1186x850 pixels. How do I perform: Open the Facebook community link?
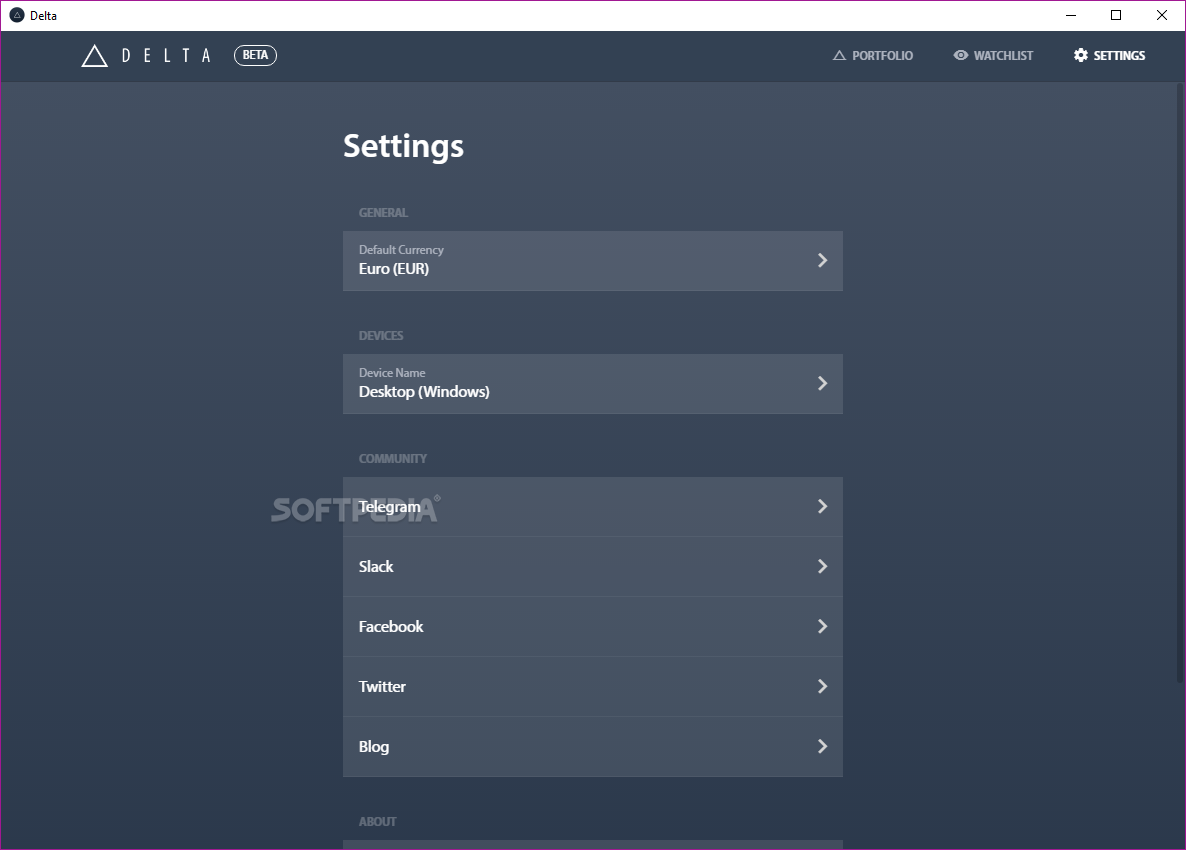(593, 626)
